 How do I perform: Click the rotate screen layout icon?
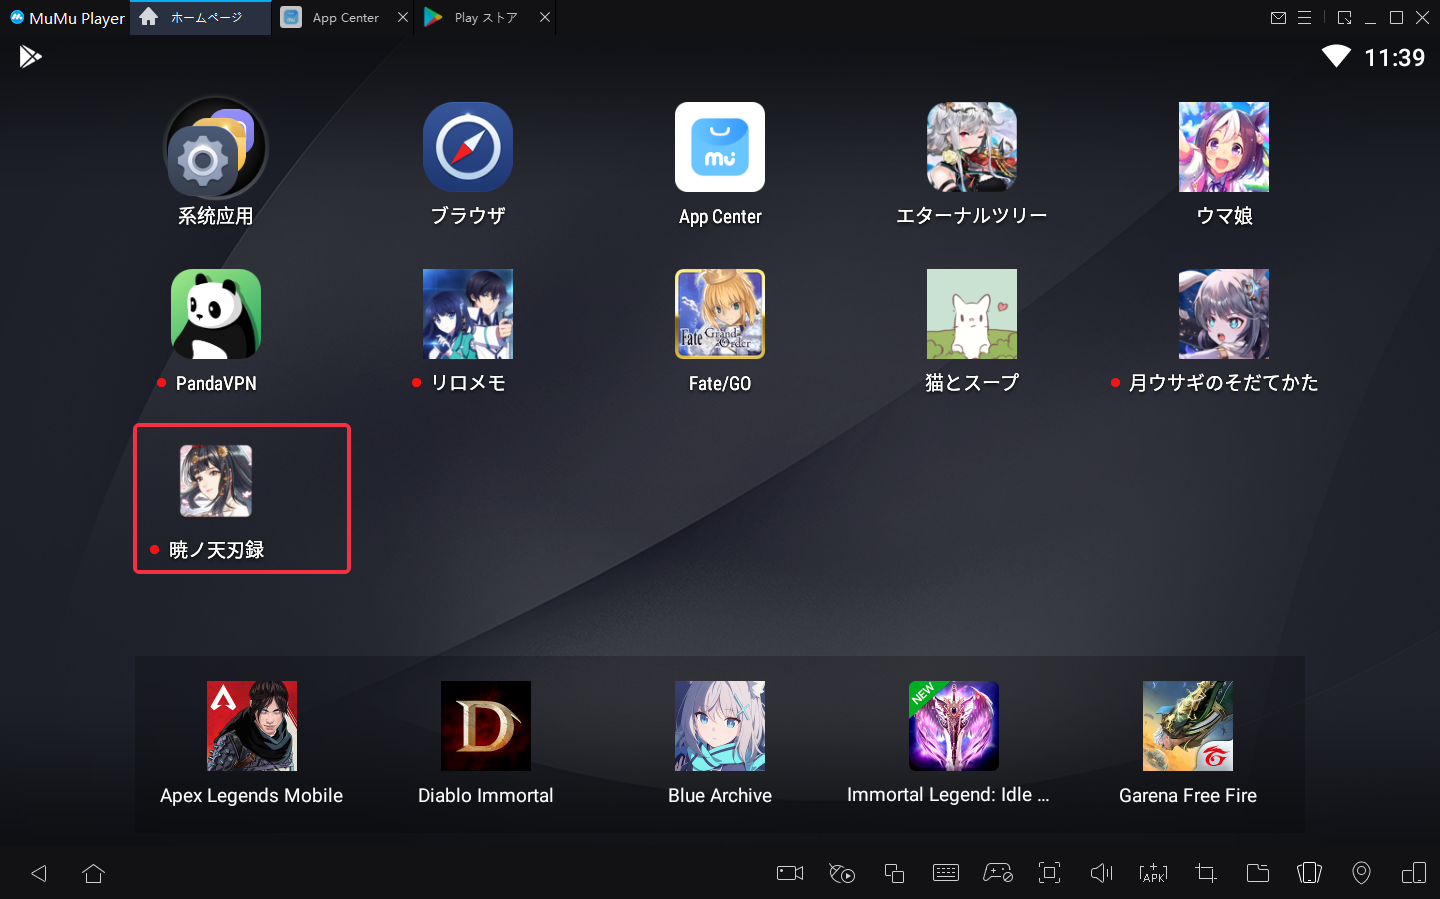coord(1414,873)
